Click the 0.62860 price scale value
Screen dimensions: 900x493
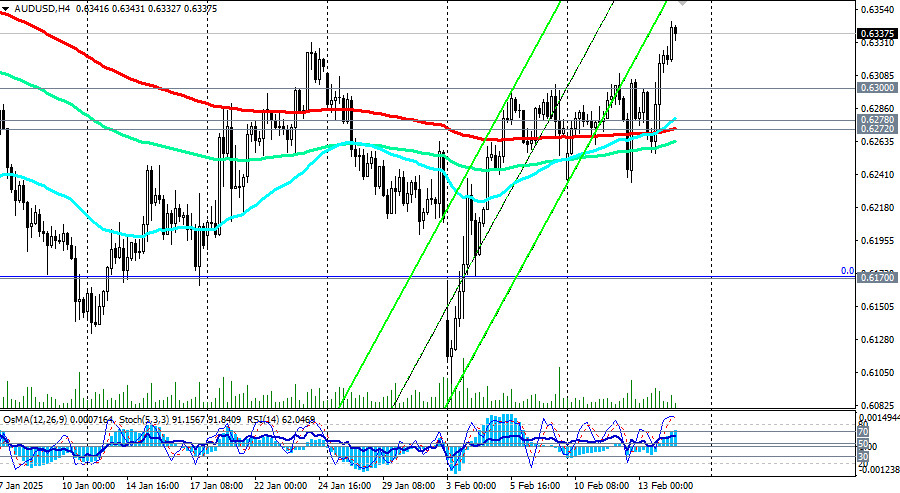click(x=878, y=108)
